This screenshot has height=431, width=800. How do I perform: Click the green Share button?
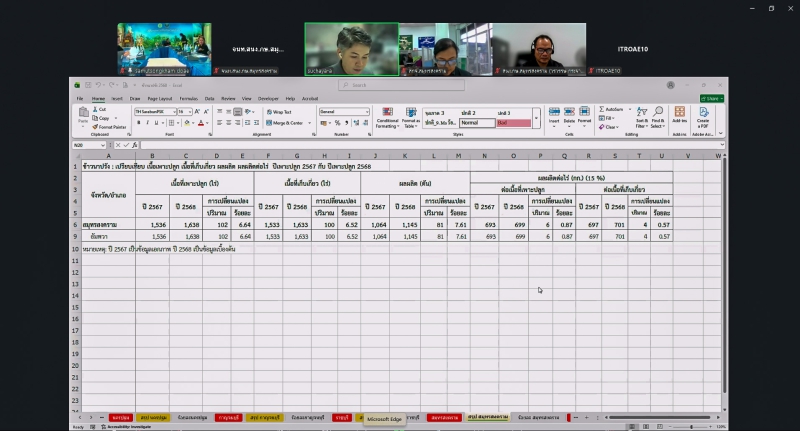tap(712, 99)
